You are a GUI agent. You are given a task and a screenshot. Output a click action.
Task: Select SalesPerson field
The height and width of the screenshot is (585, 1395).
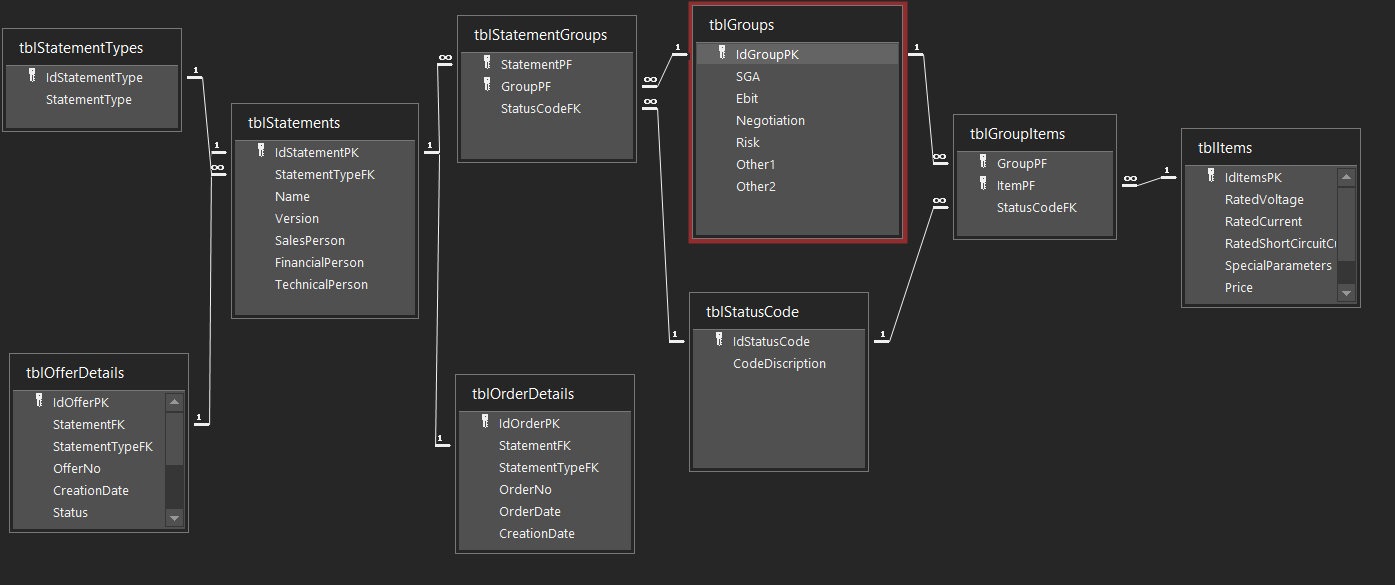pos(310,240)
